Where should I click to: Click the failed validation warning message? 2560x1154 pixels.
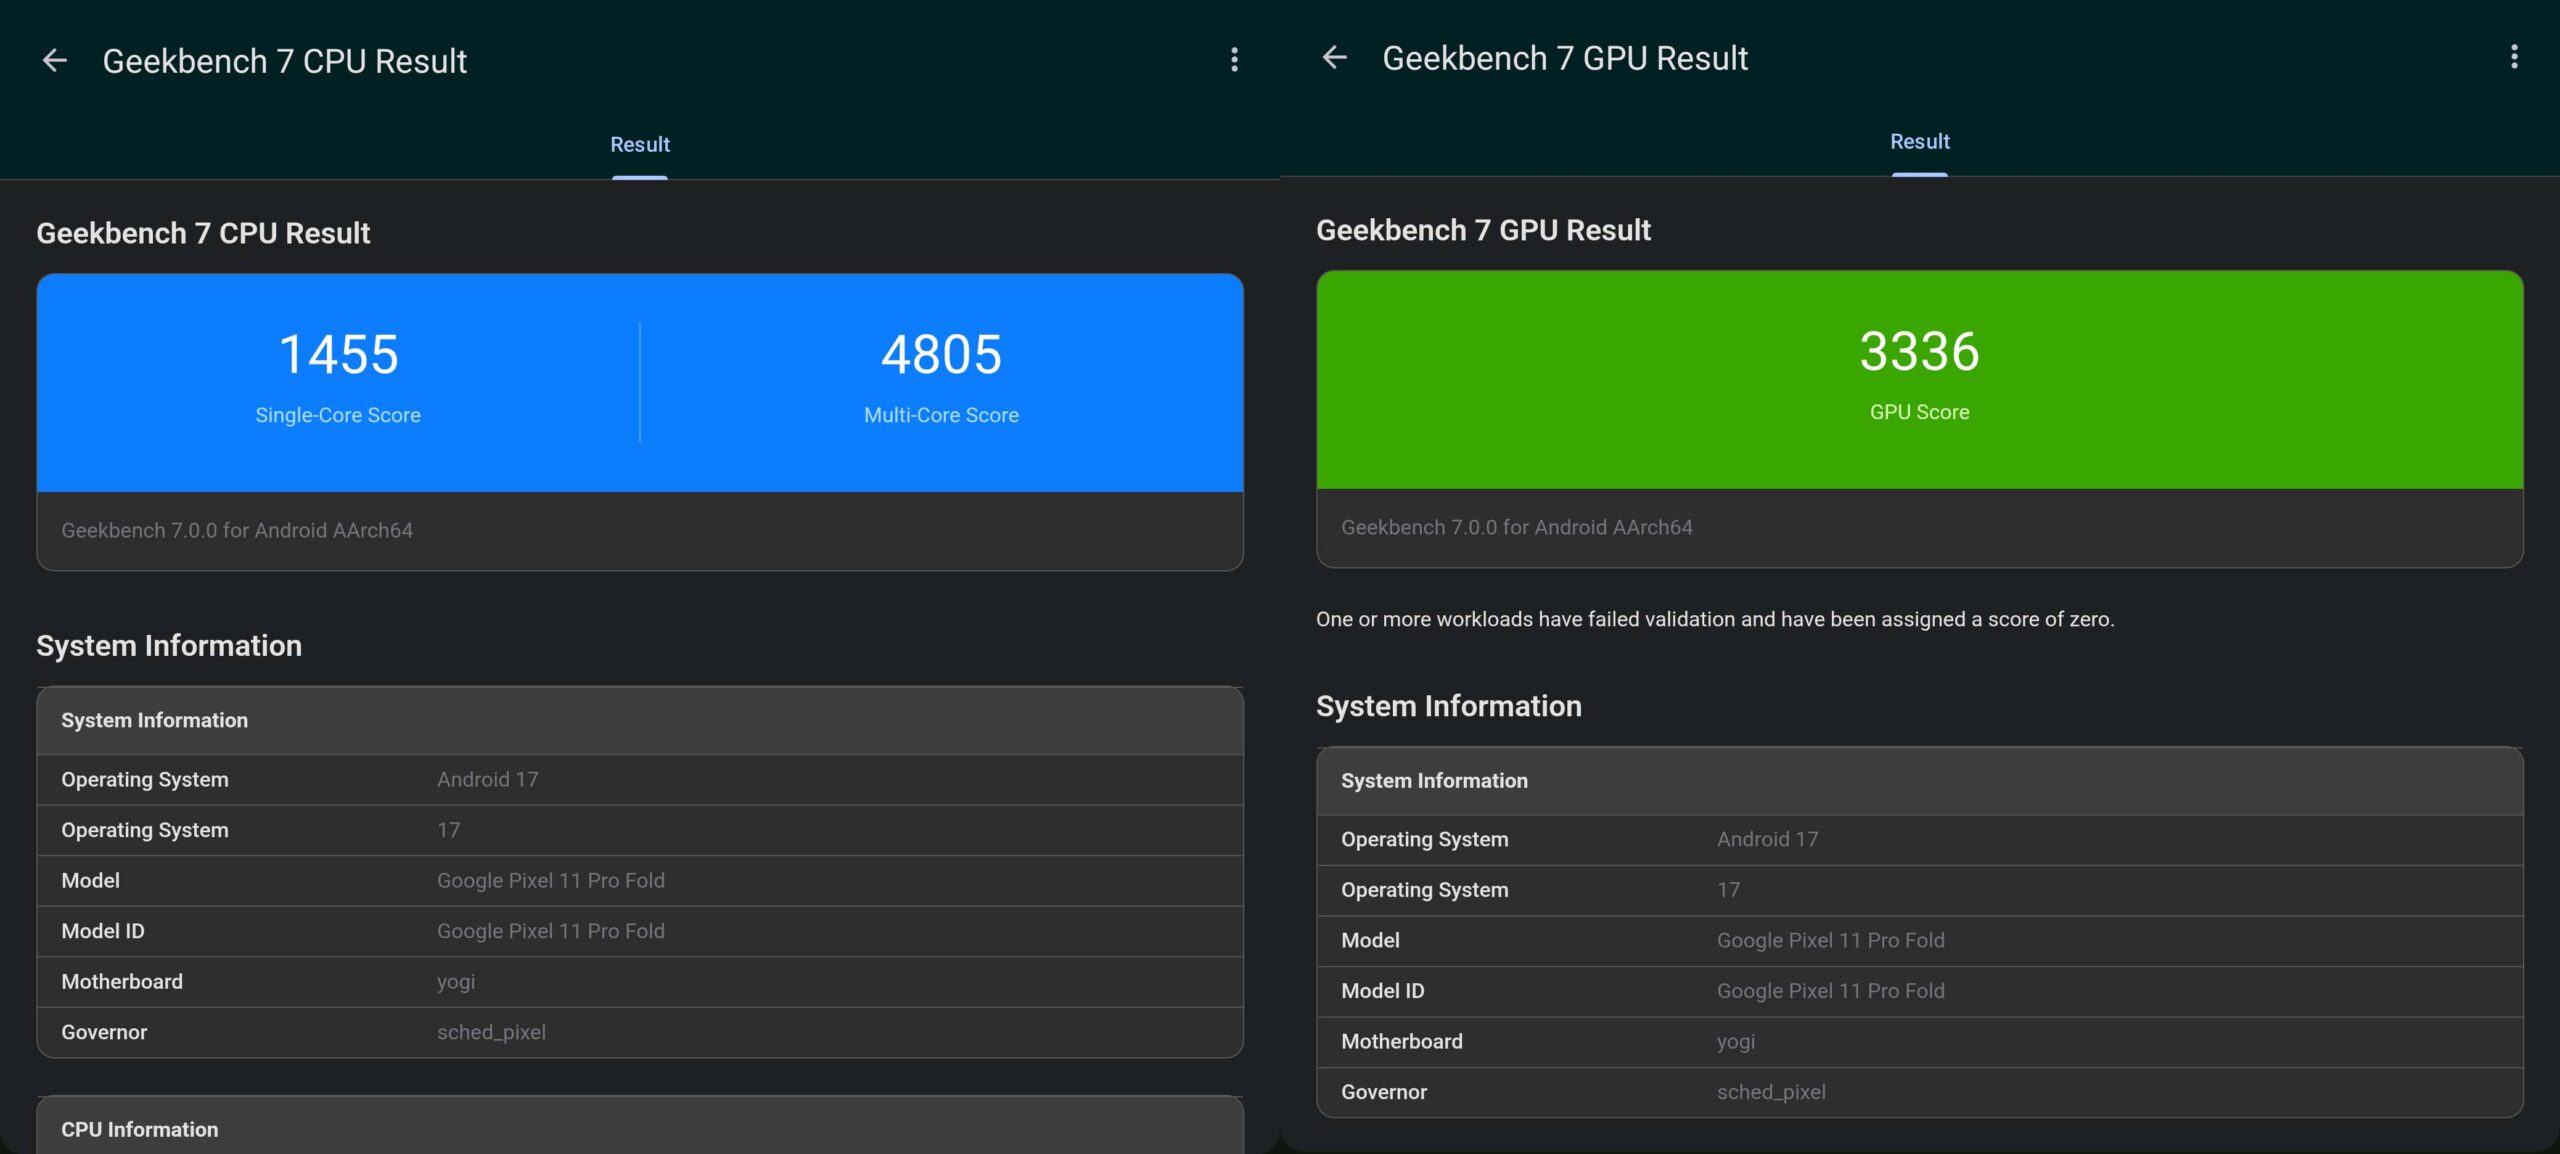coord(1715,619)
